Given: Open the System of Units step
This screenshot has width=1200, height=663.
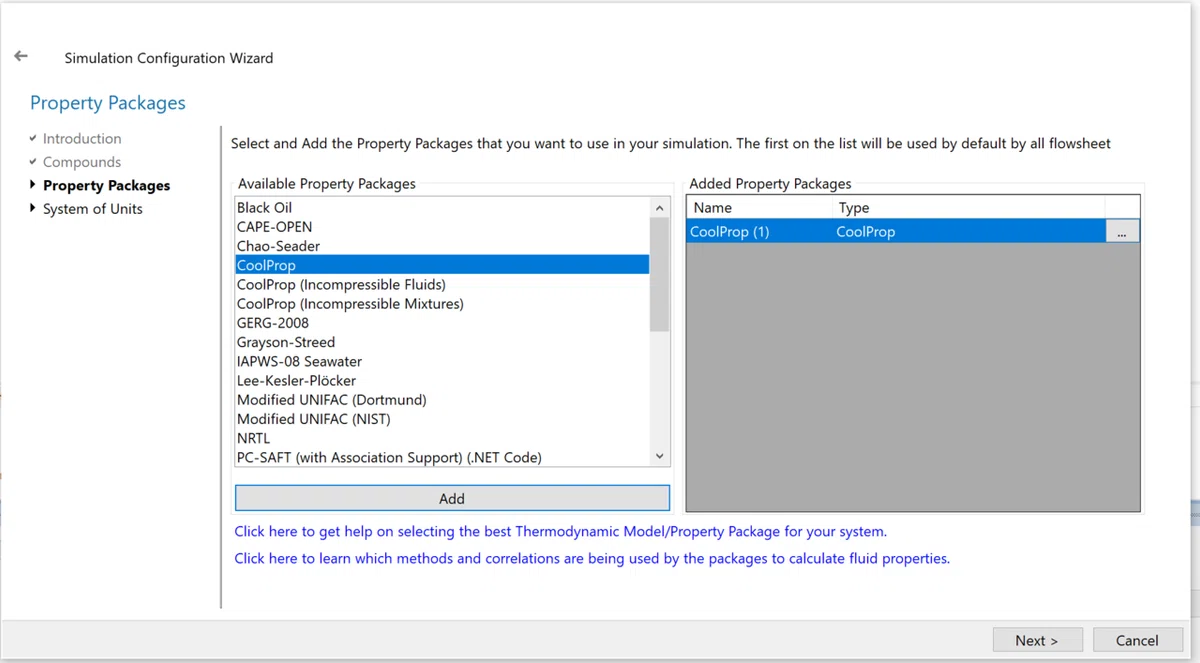Looking at the screenshot, I should pyautogui.click(x=93, y=209).
